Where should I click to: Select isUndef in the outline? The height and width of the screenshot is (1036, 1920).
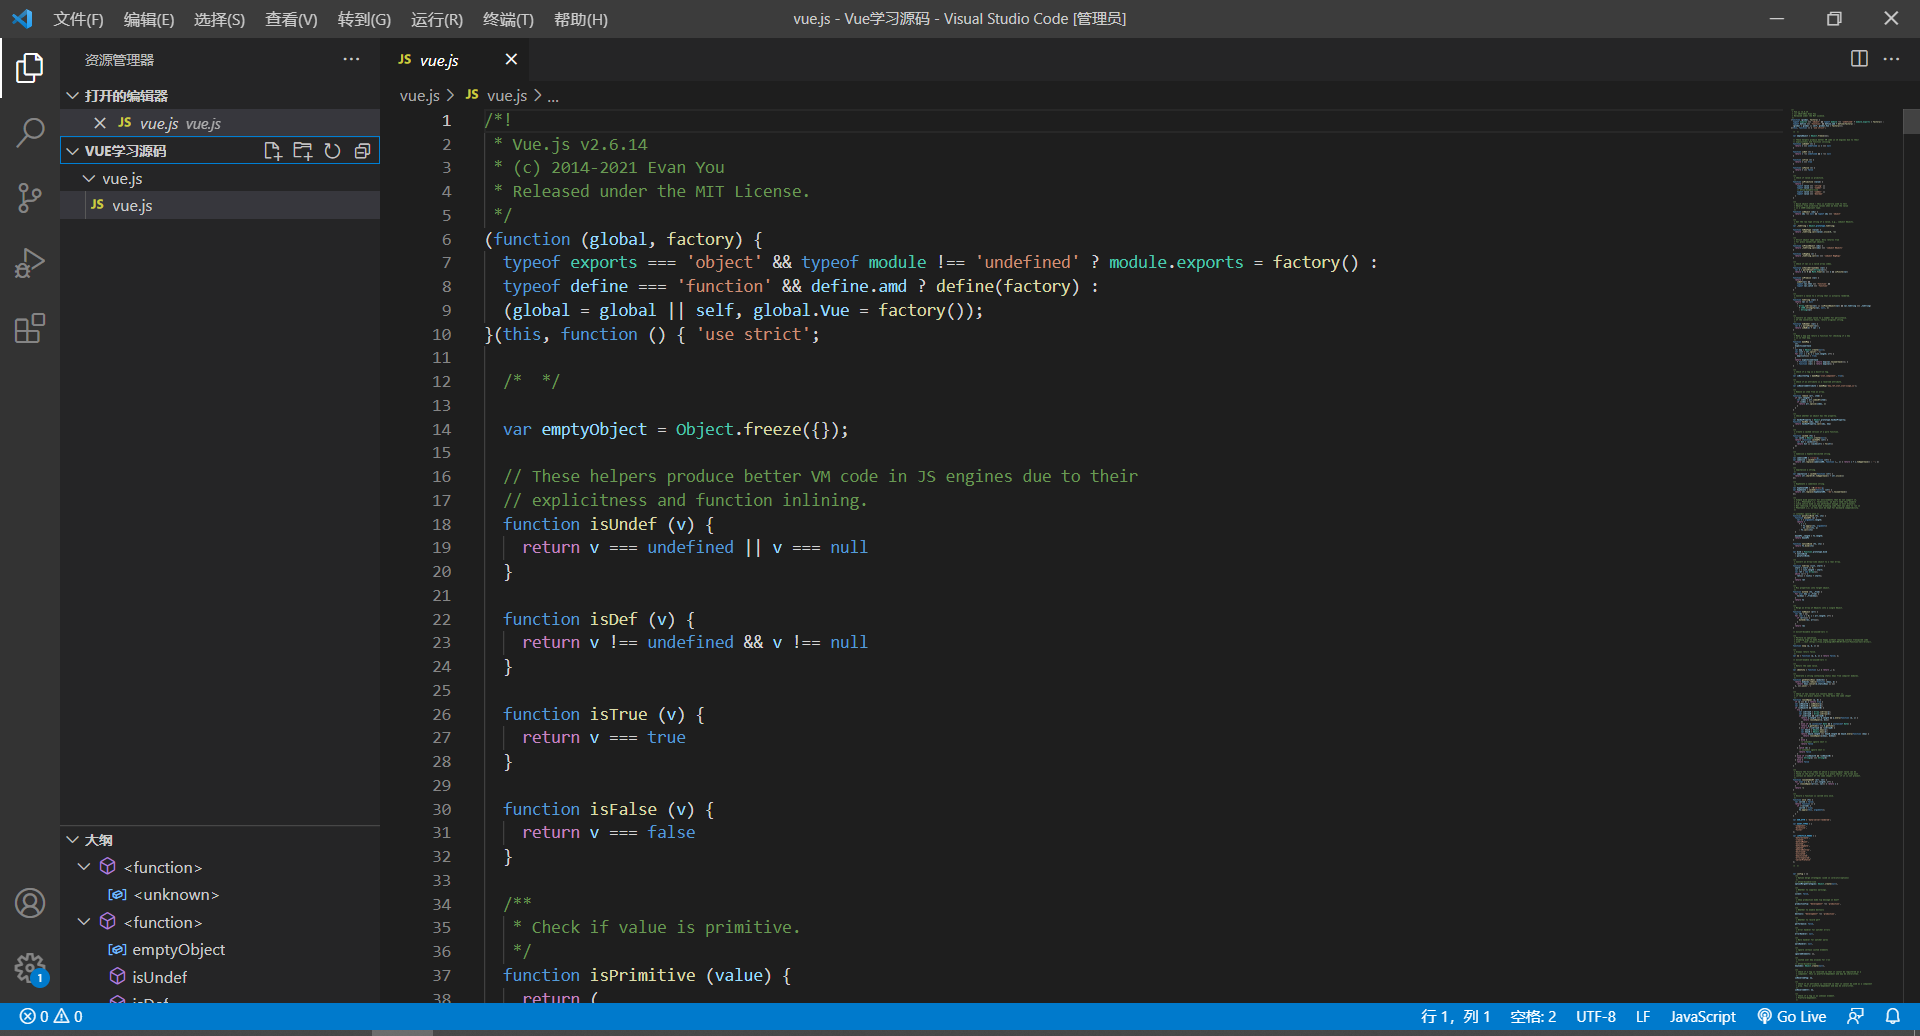(159, 977)
